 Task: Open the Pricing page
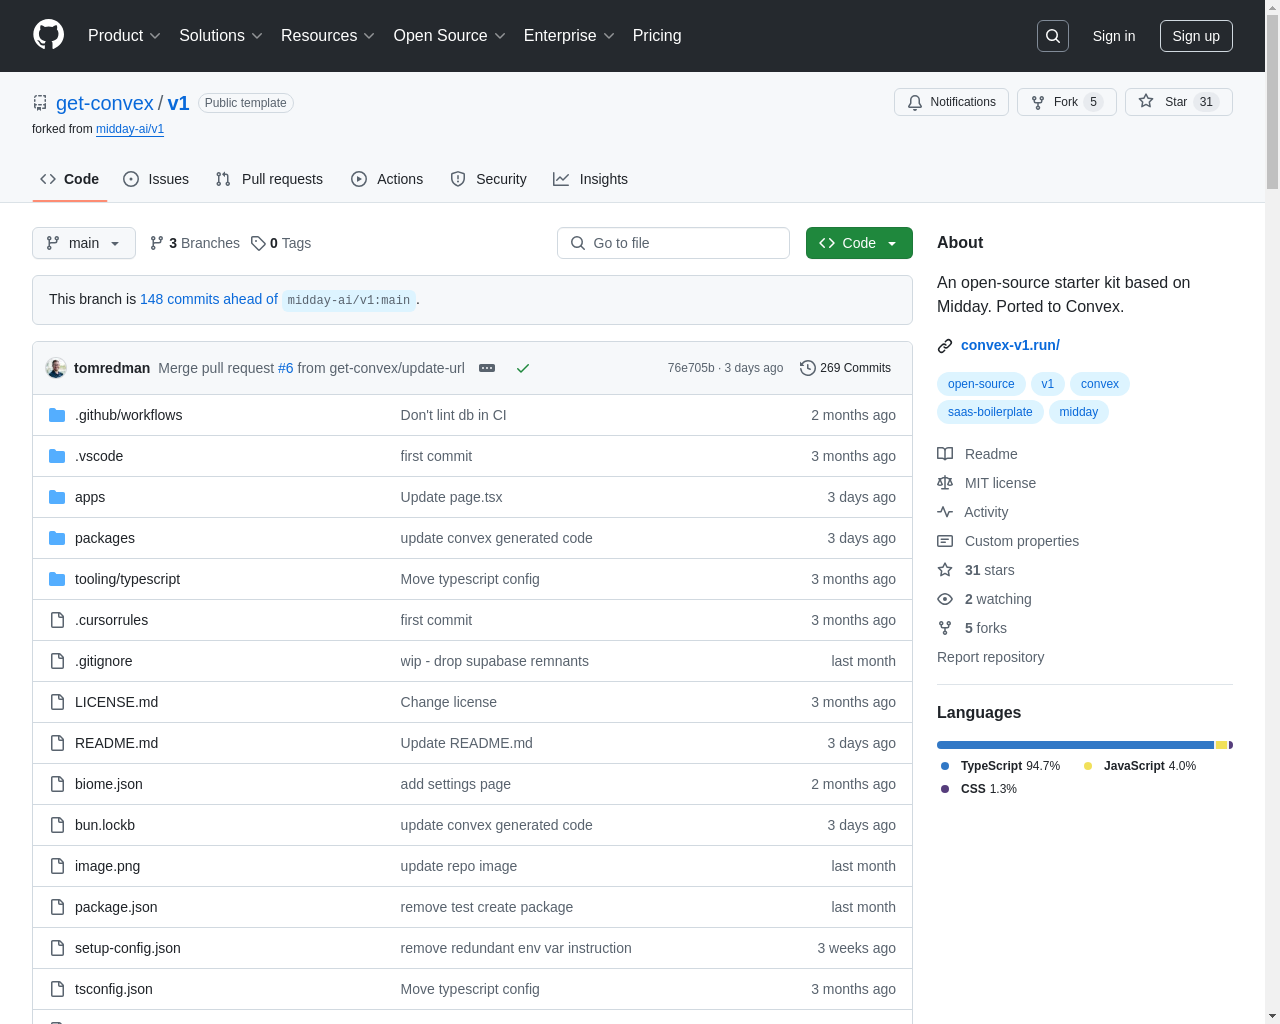pos(657,36)
